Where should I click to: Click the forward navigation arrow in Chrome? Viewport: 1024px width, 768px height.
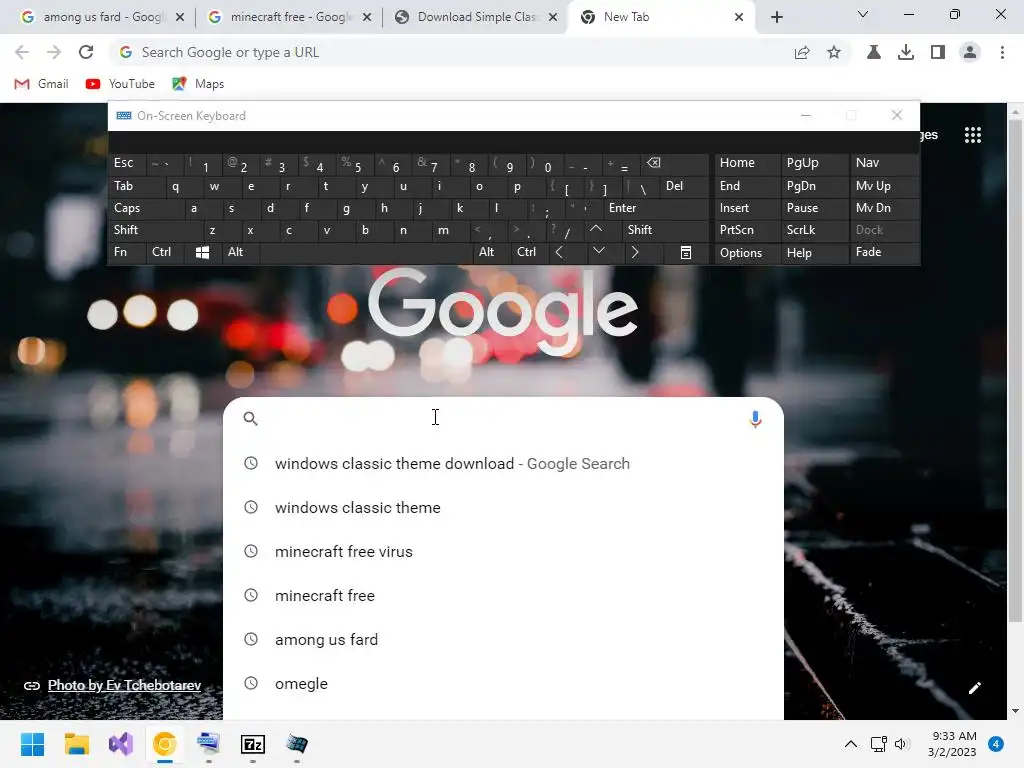point(54,52)
